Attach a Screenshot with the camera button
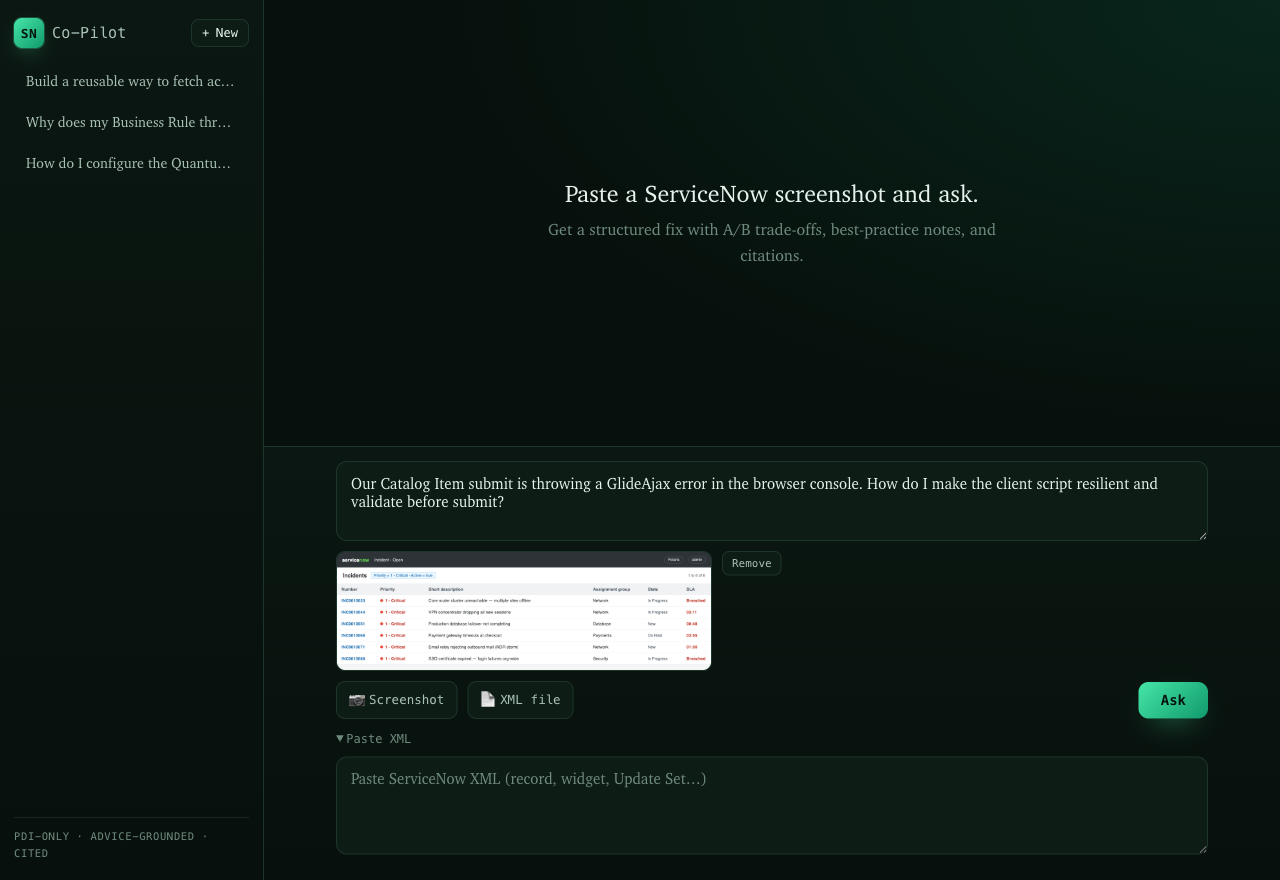The width and height of the screenshot is (1280, 880). point(397,700)
